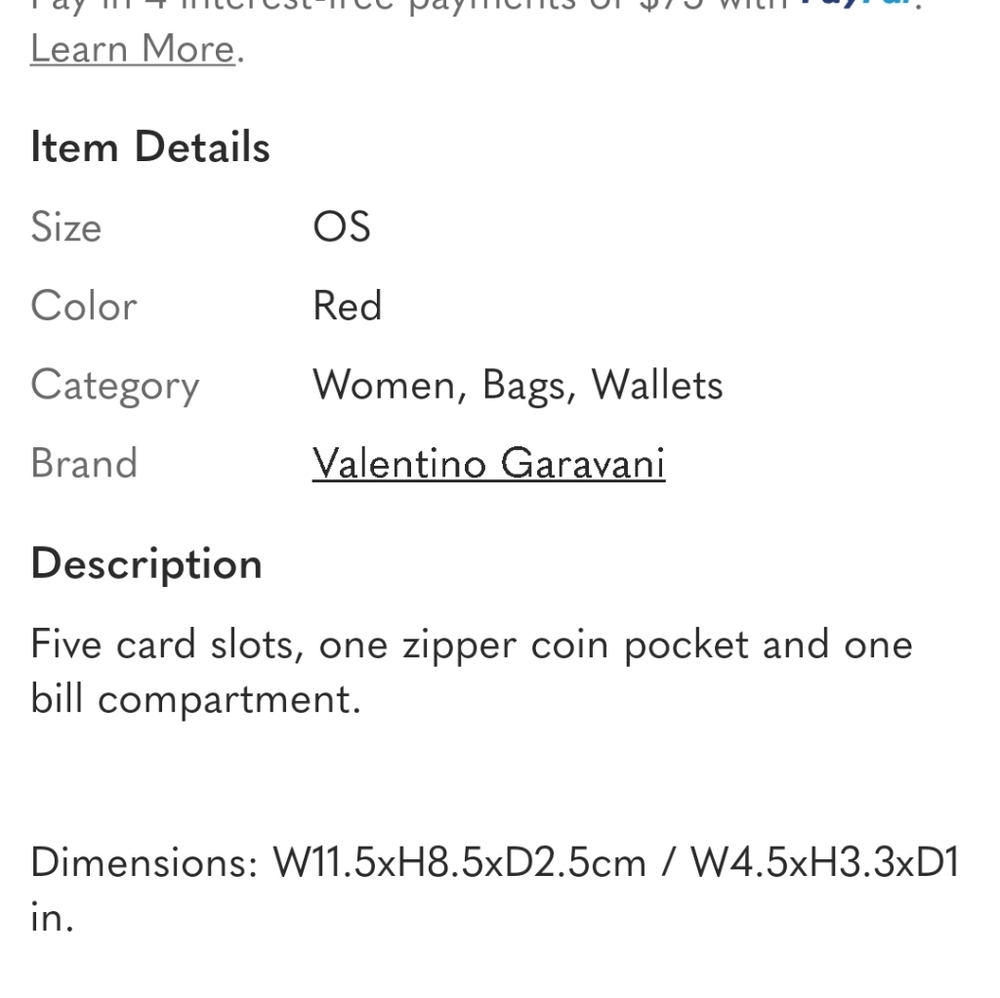1000x998 pixels.
Task: Open the Learn More link
Action: click(x=133, y=49)
